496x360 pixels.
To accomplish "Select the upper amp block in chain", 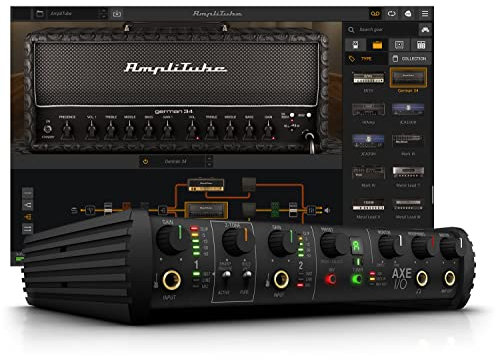I will [x=206, y=185].
